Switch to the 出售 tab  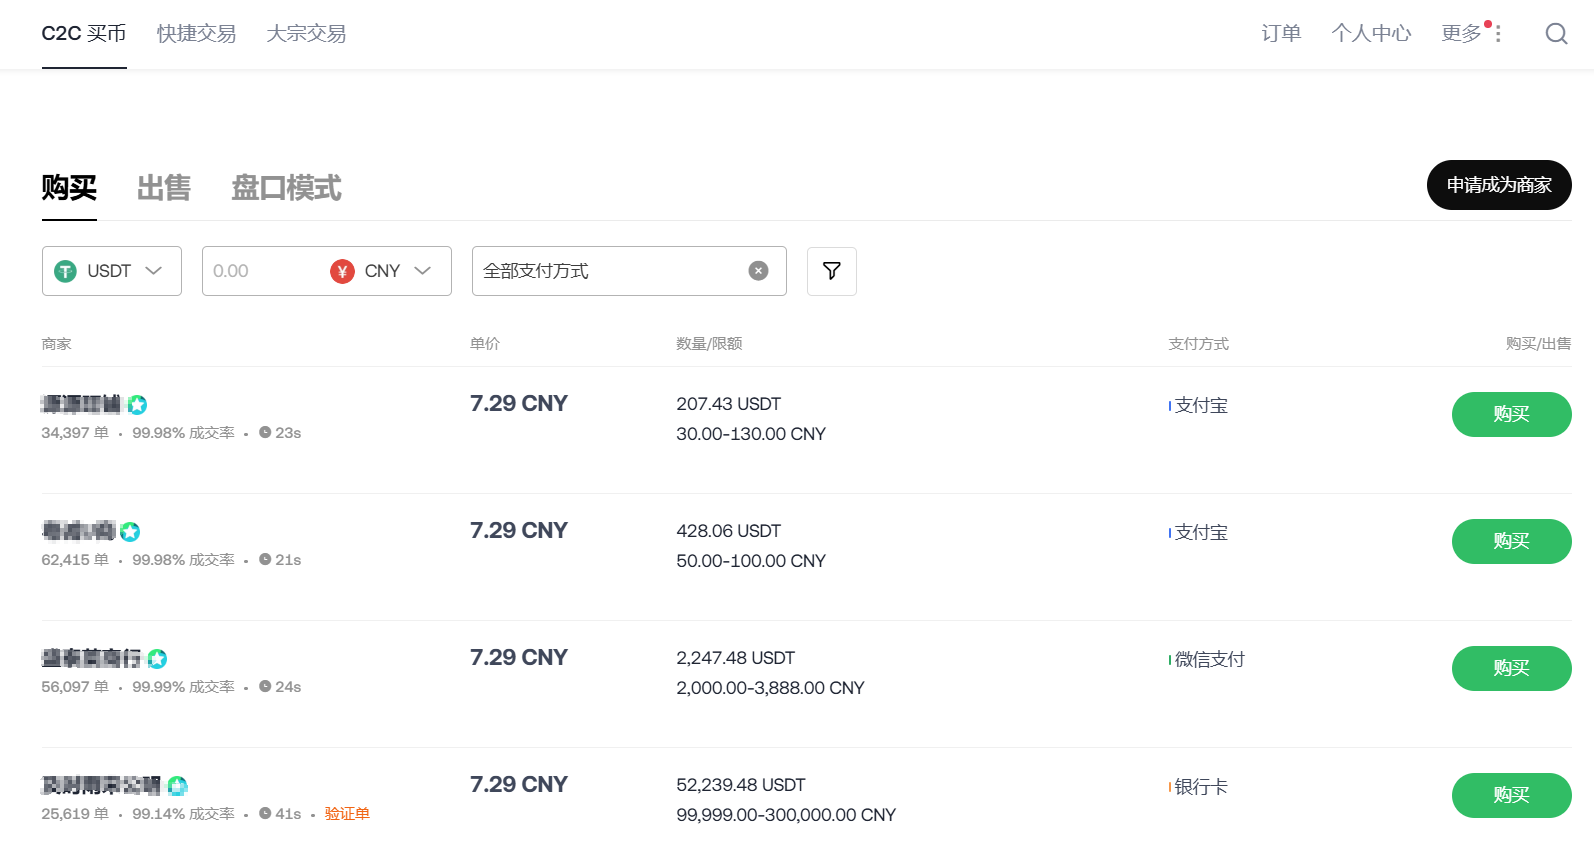click(x=164, y=188)
